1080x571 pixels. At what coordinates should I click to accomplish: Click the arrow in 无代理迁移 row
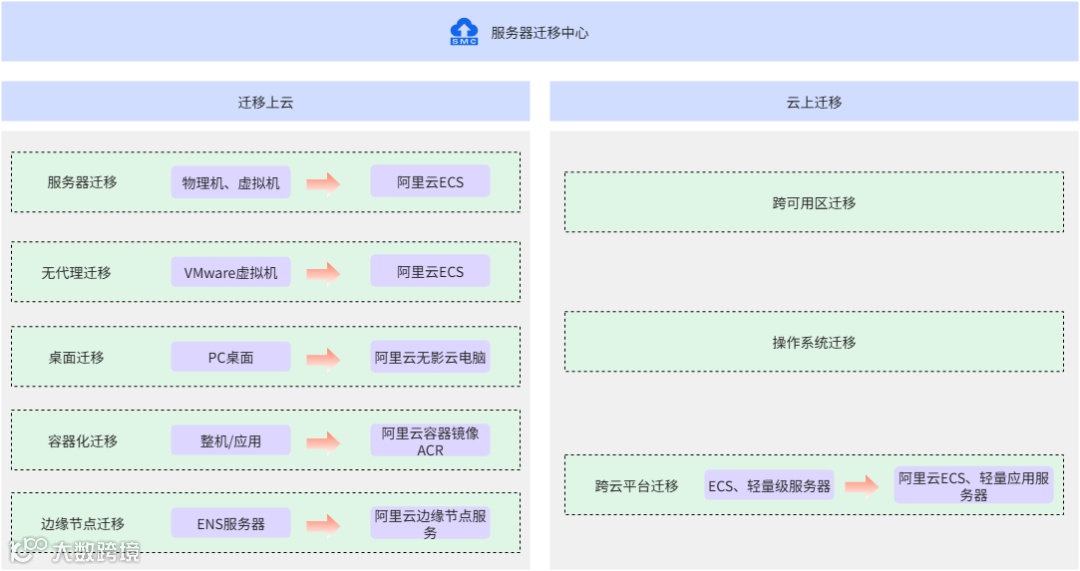pos(323,273)
